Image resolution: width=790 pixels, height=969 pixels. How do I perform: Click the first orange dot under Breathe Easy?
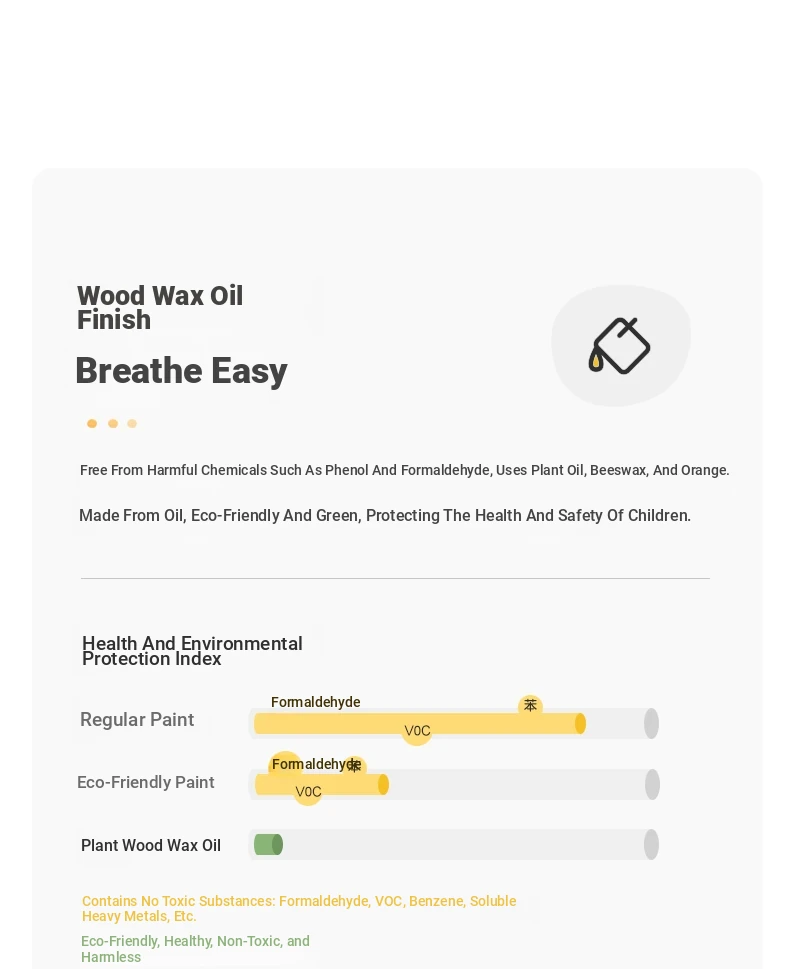(92, 423)
